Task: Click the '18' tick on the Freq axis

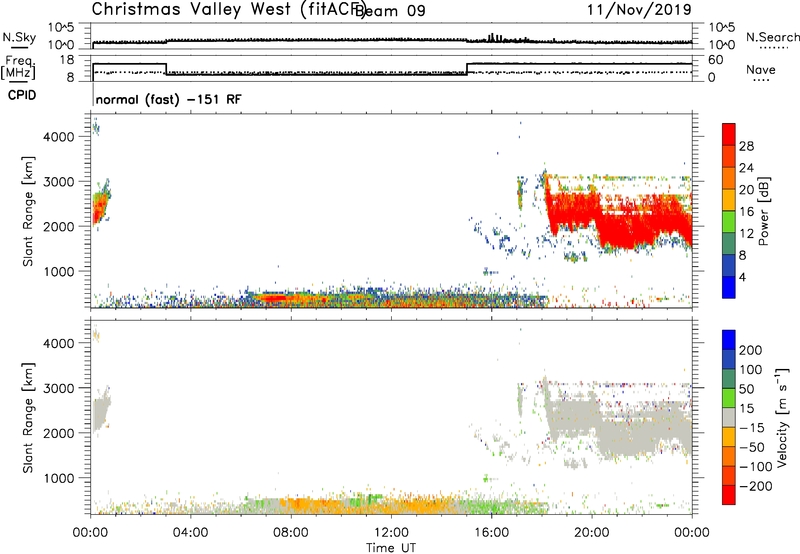Action: click(x=67, y=60)
